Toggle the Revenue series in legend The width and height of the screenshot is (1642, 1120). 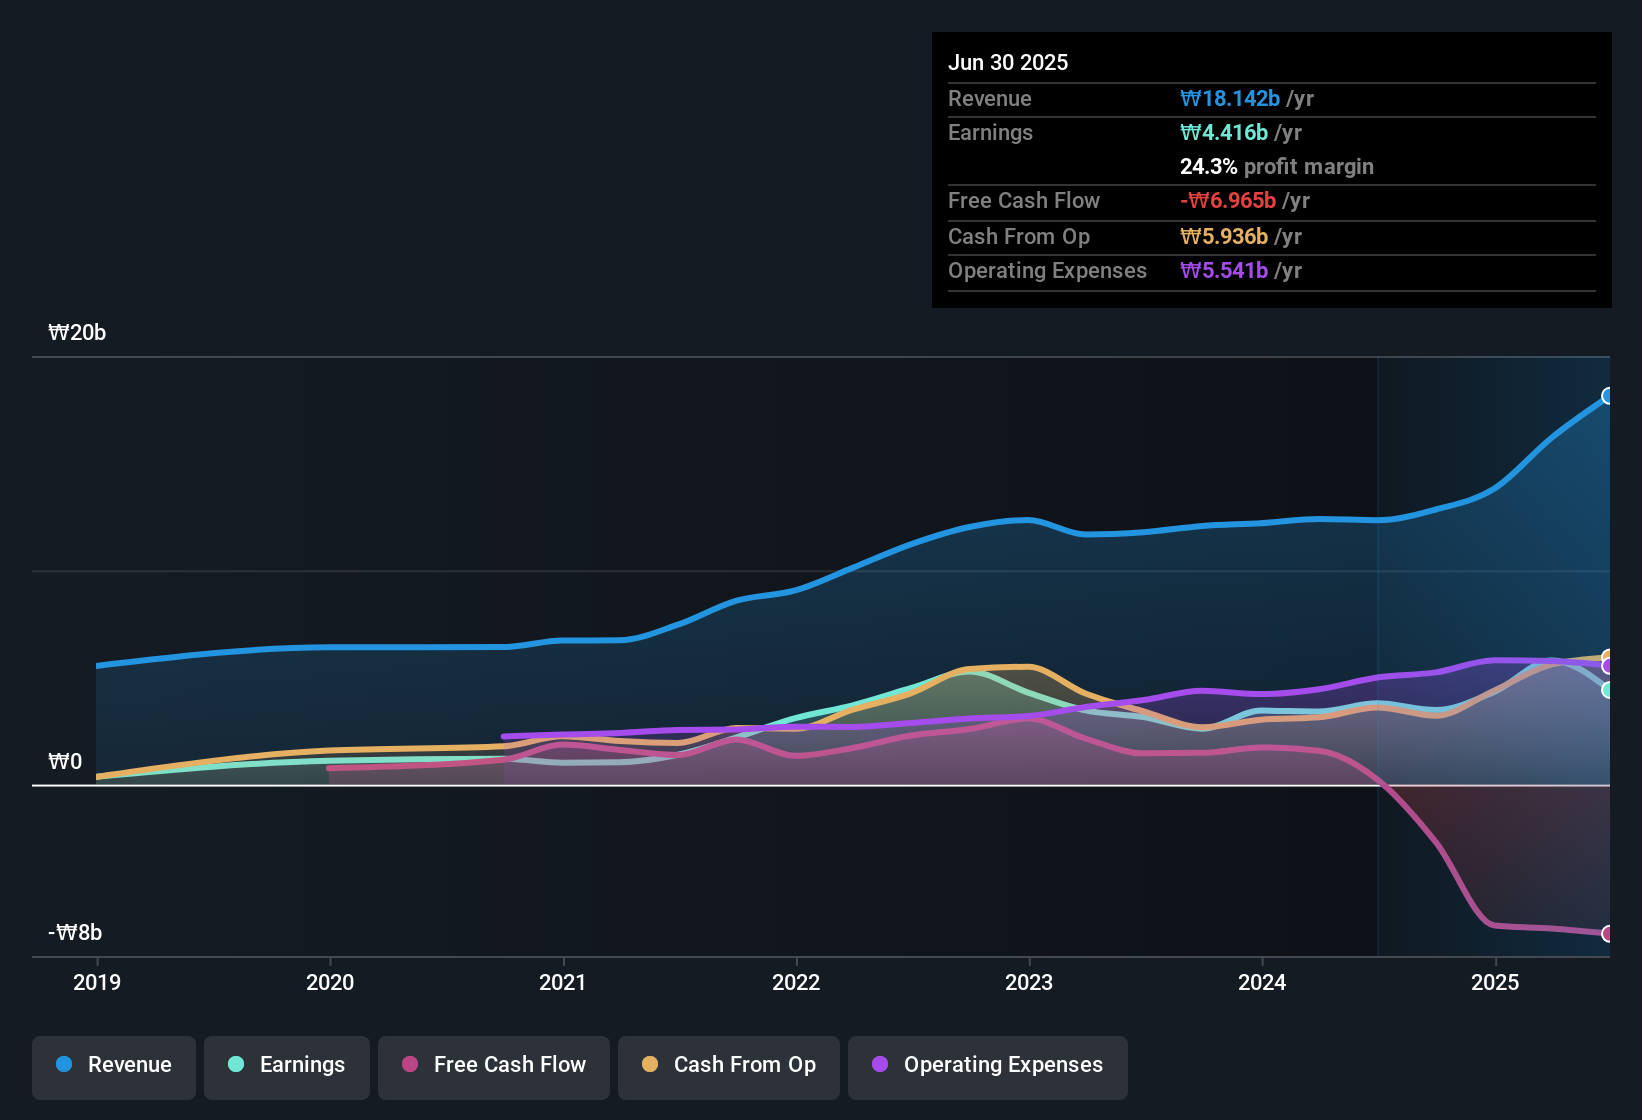[114, 1067]
